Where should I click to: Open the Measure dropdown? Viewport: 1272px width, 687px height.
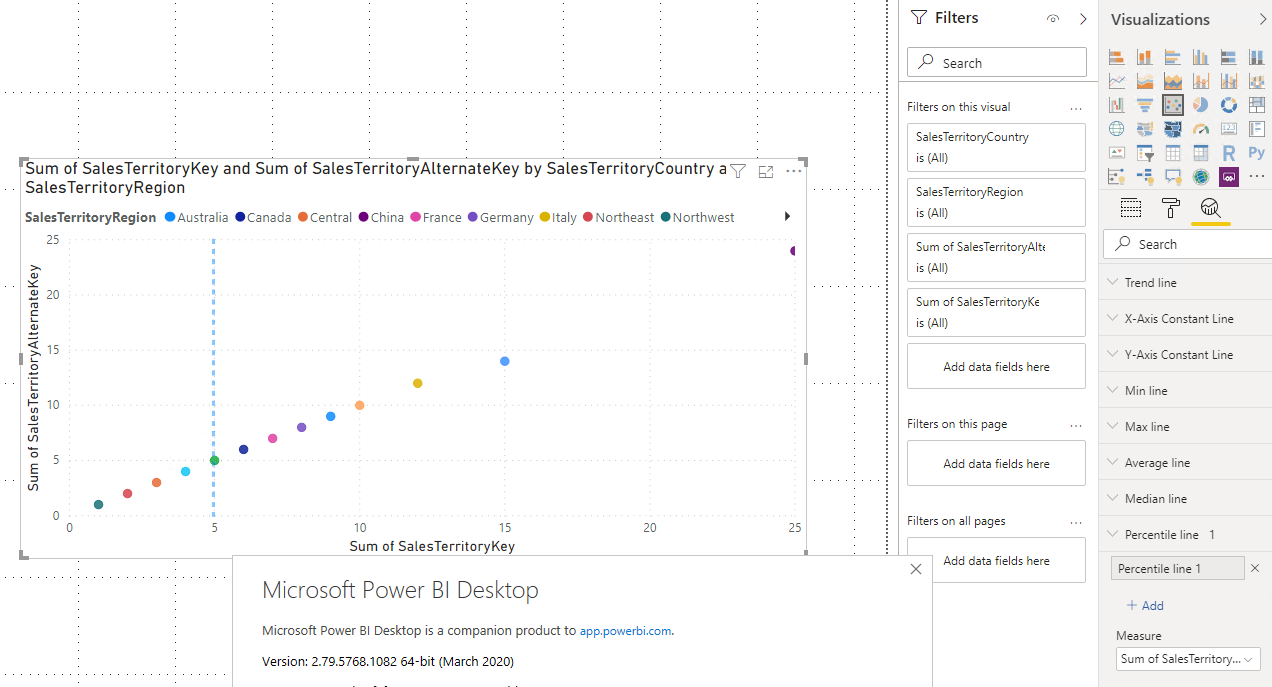tap(1188, 659)
